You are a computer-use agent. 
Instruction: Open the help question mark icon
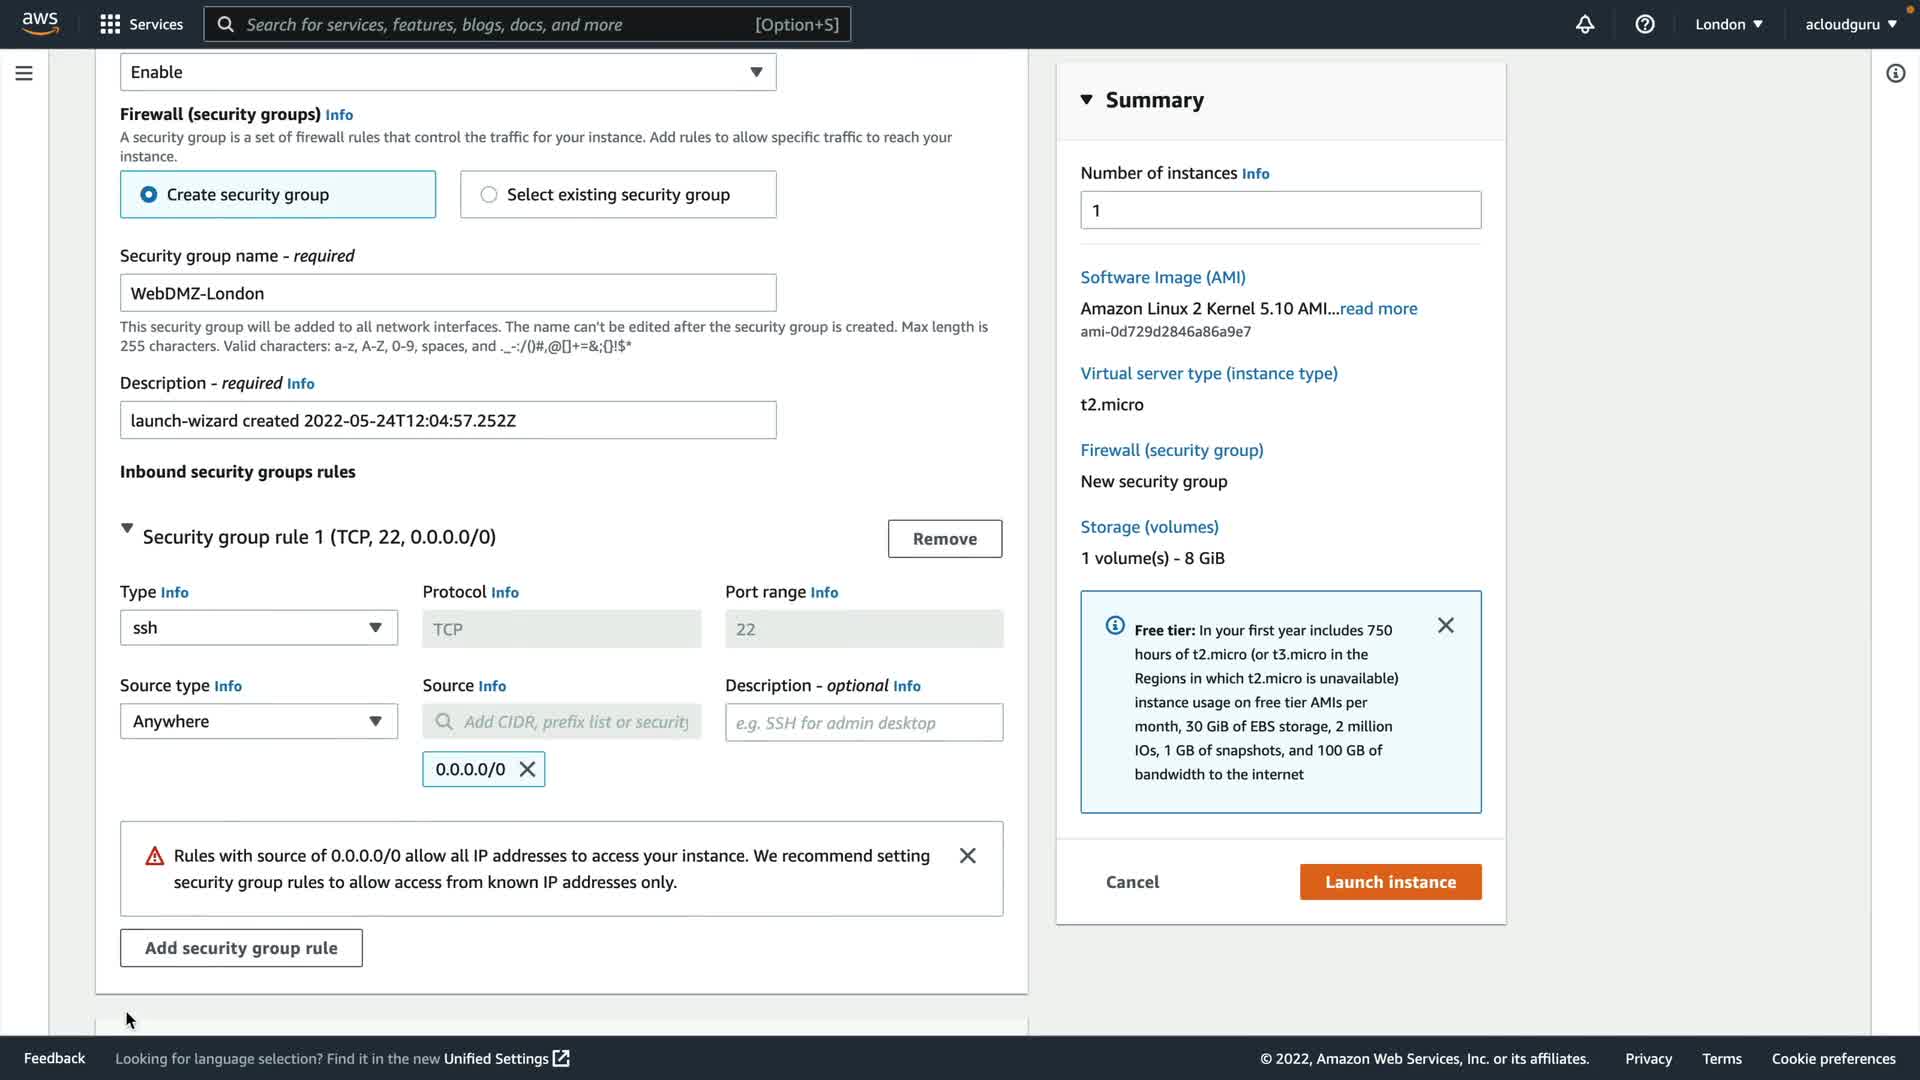click(x=1645, y=24)
